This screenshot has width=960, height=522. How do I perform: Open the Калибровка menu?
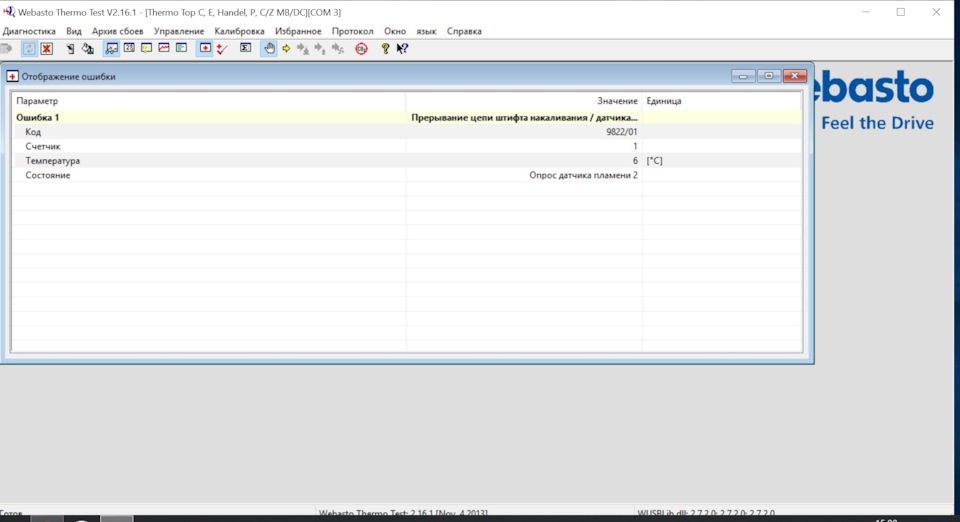(239, 31)
